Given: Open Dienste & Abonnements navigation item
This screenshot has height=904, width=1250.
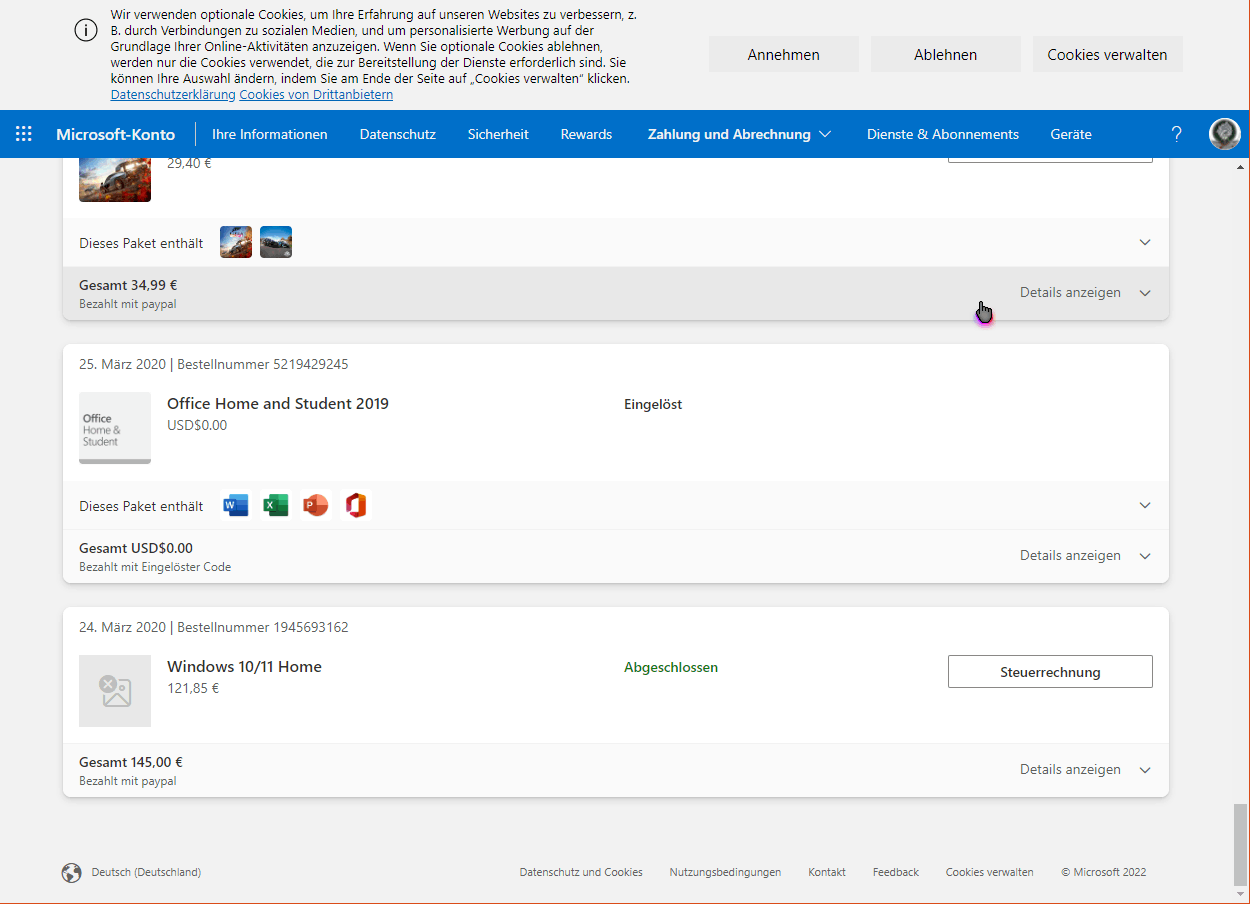Looking at the screenshot, I should point(943,134).
